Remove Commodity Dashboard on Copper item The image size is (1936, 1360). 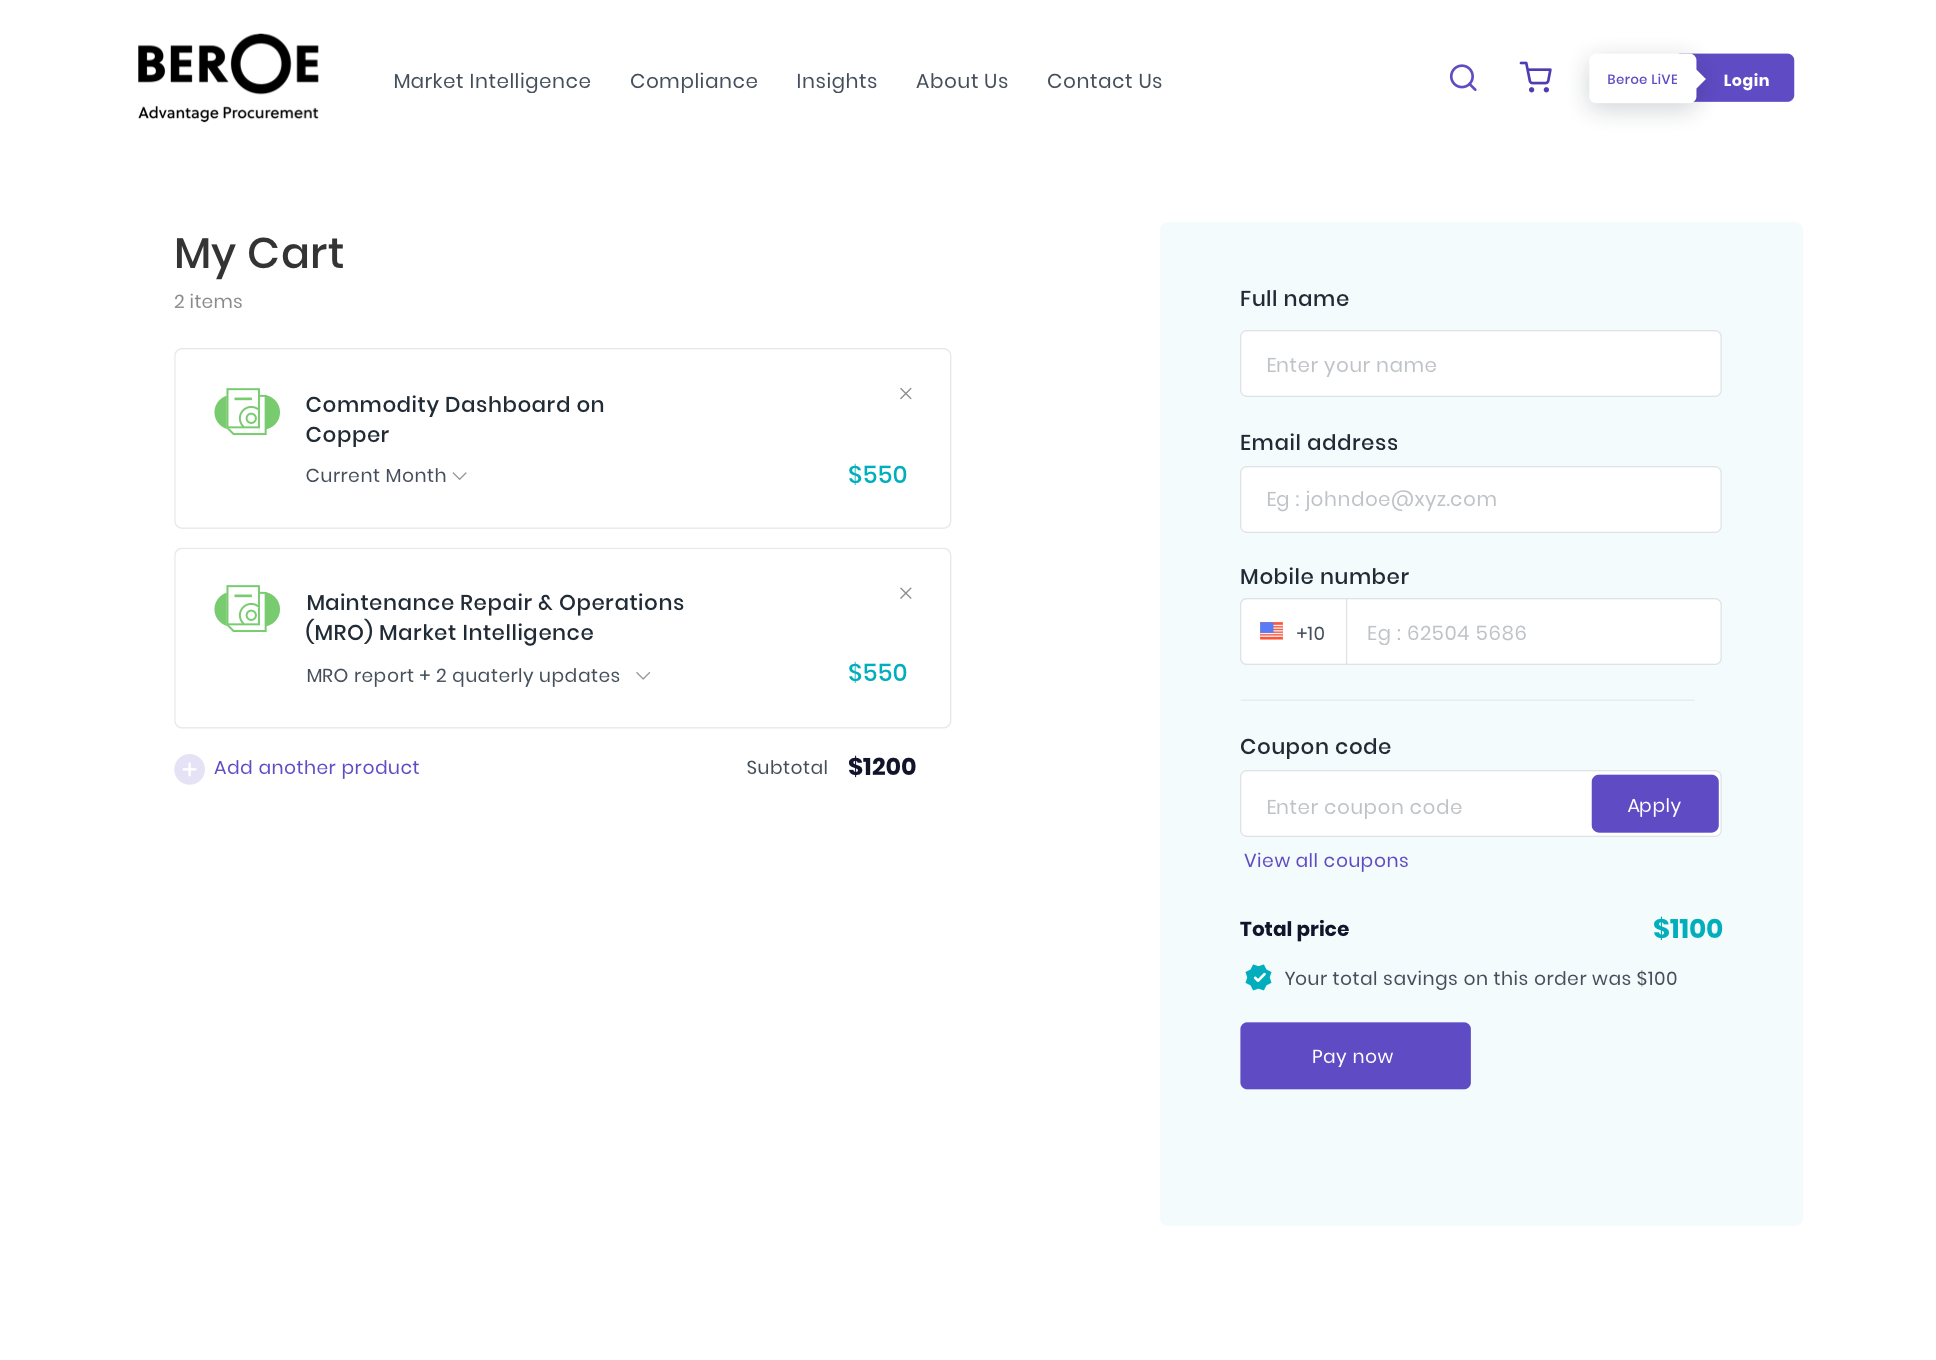point(905,394)
